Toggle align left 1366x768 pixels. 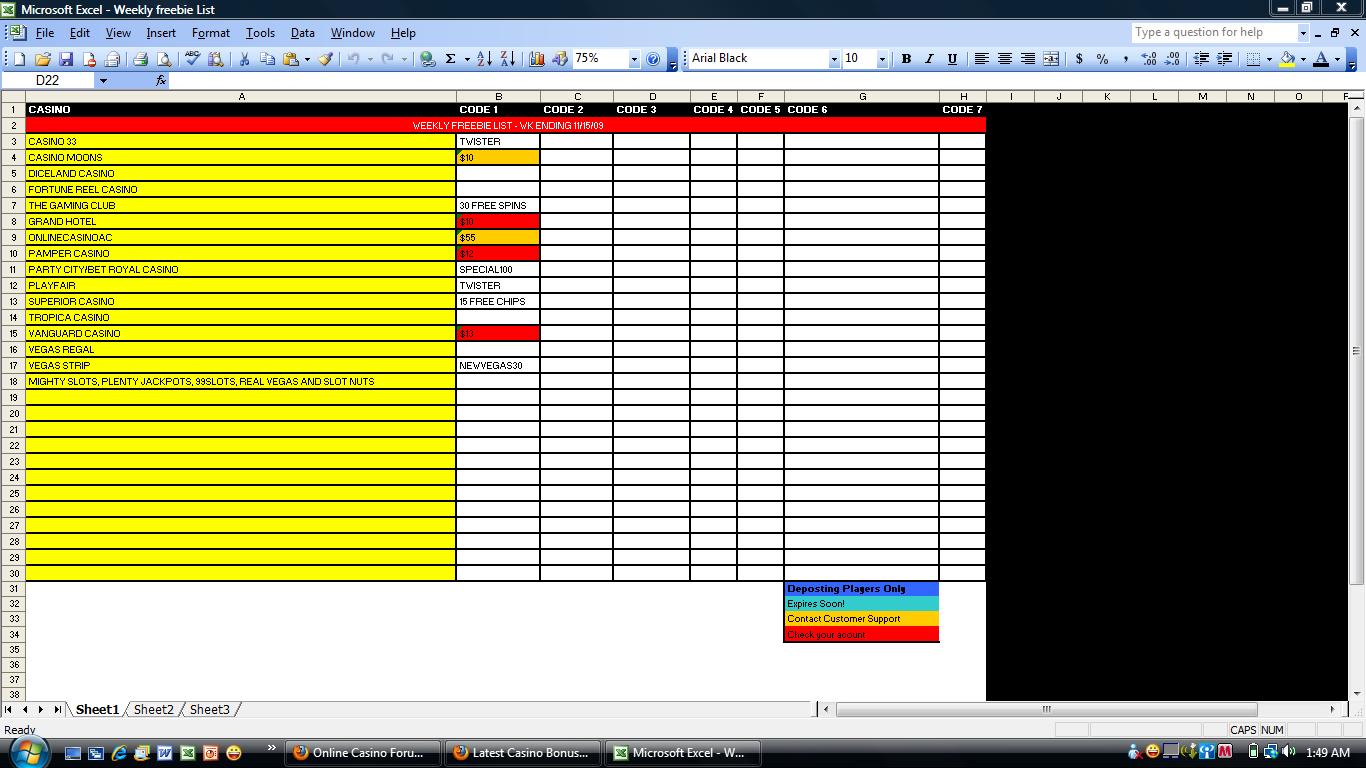(981, 59)
